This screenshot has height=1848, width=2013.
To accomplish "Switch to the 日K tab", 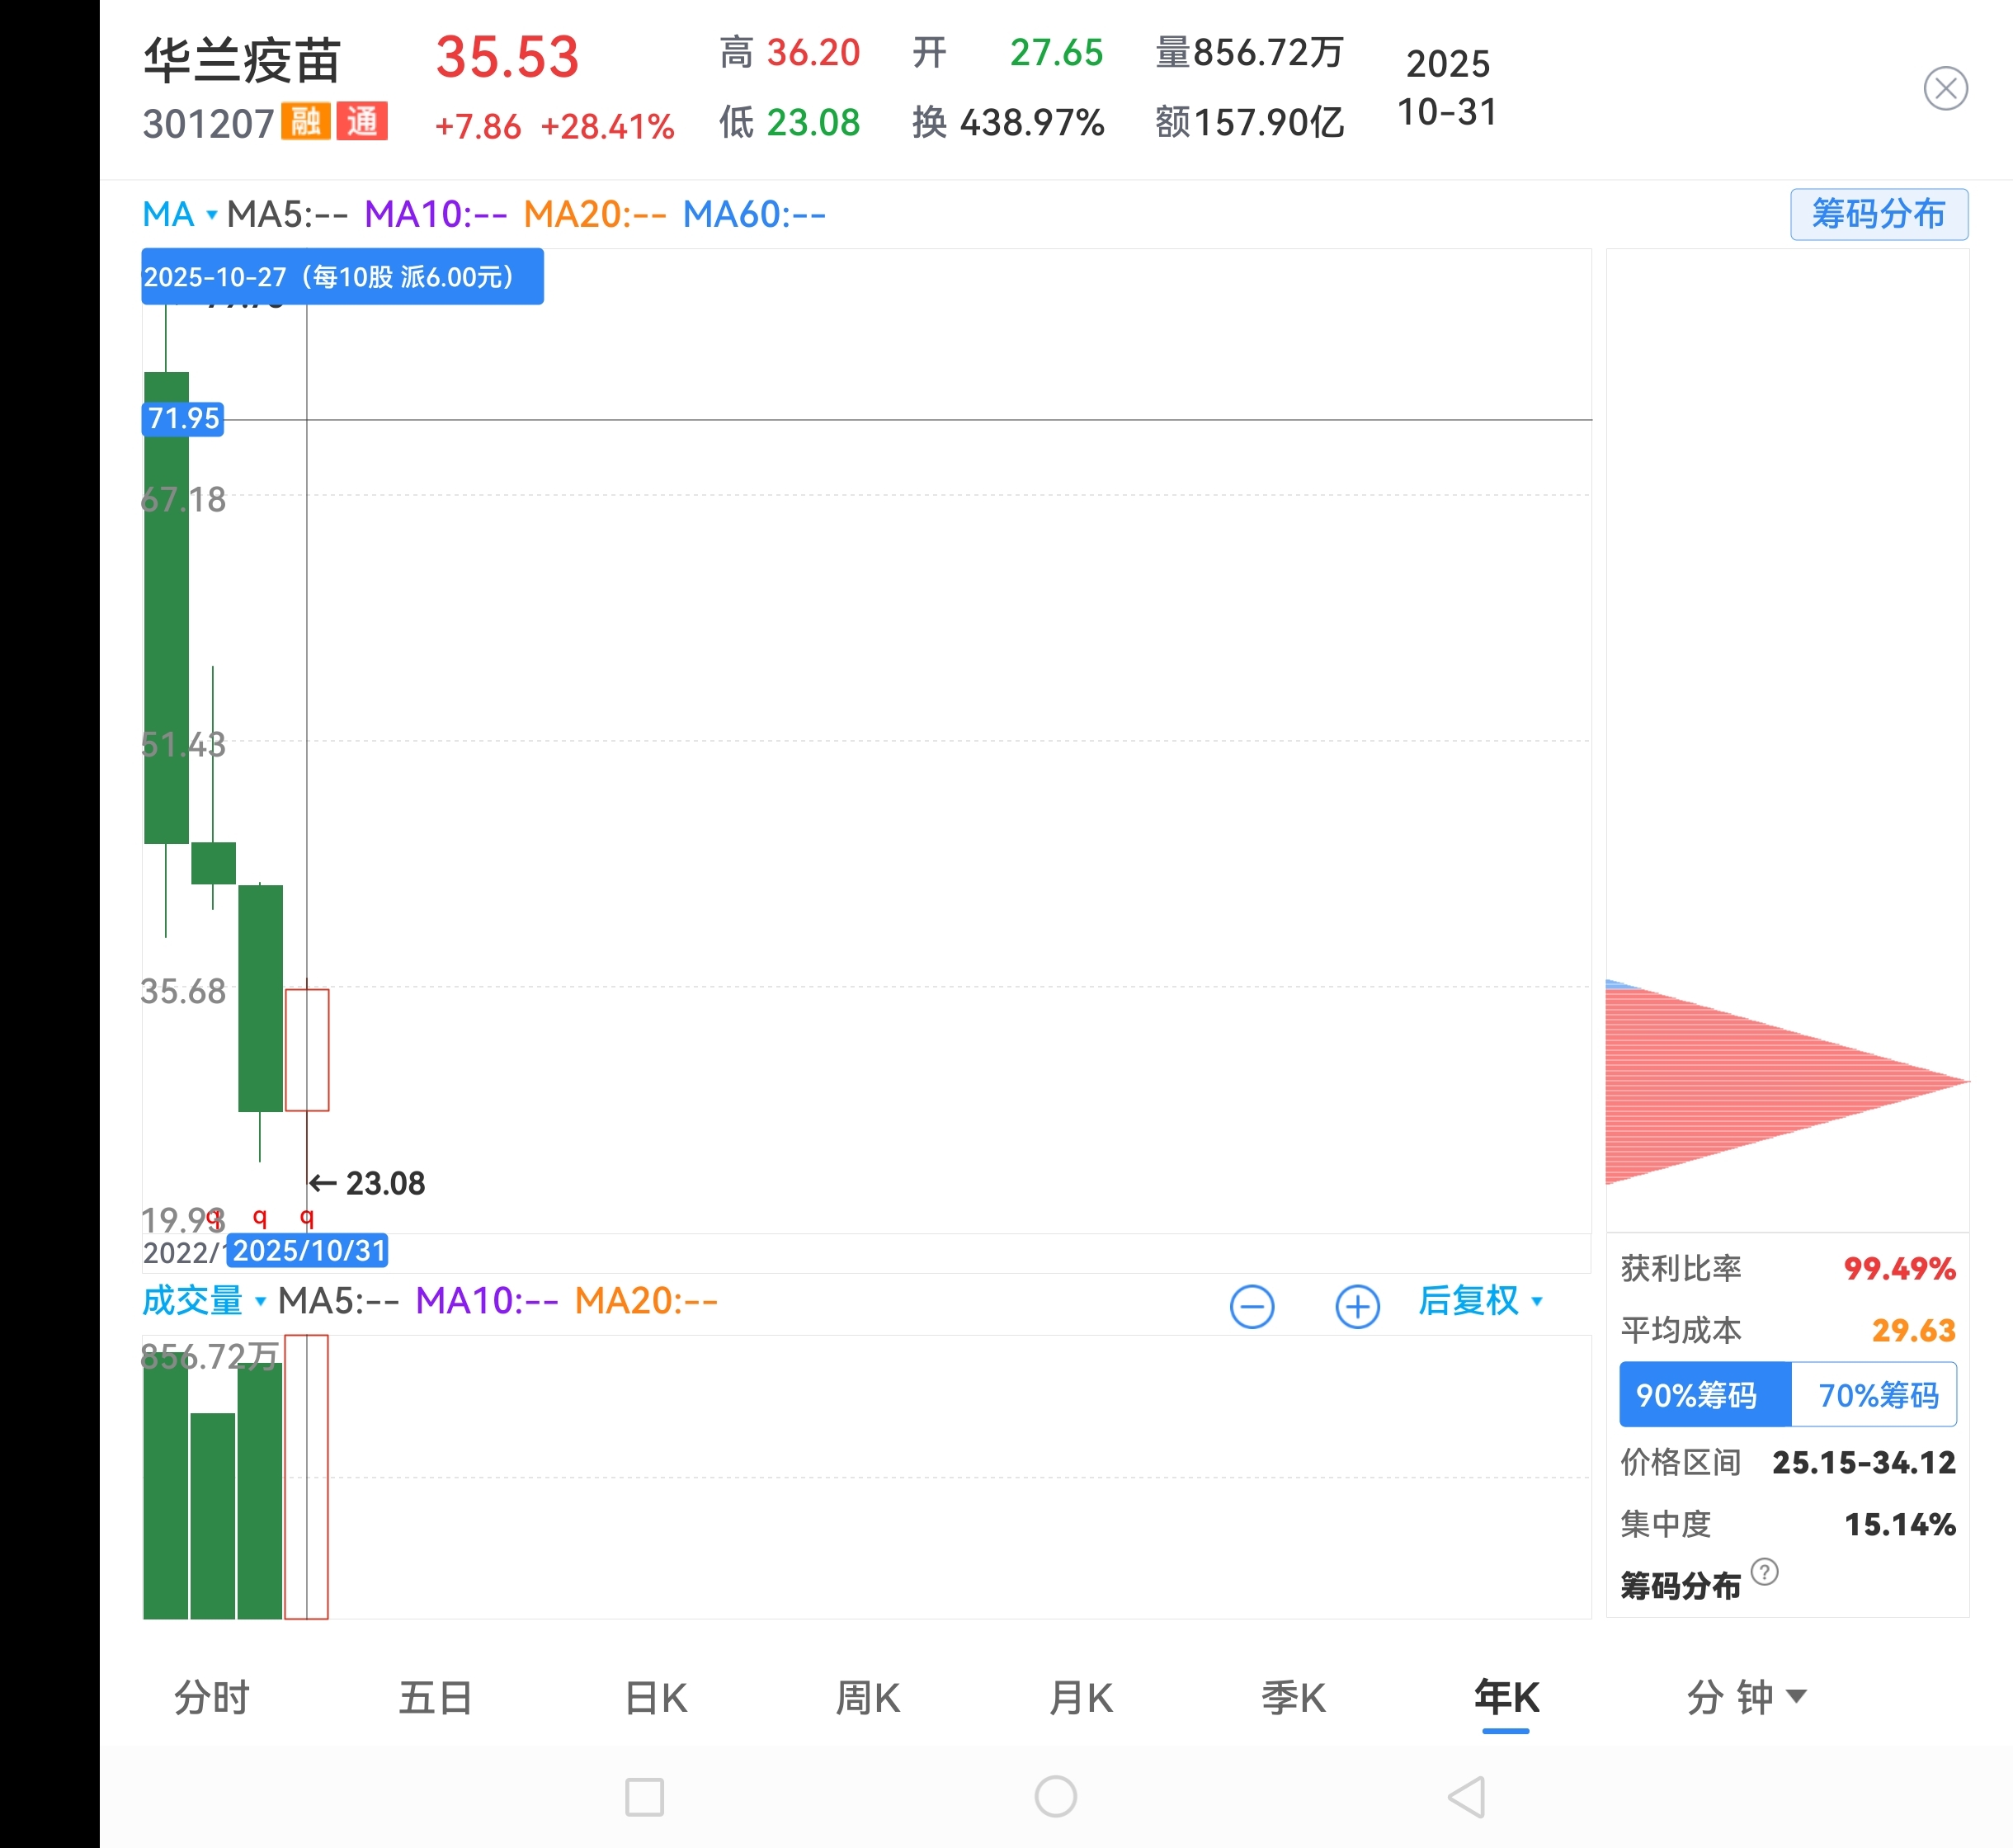I will pyautogui.click(x=656, y=1697).
